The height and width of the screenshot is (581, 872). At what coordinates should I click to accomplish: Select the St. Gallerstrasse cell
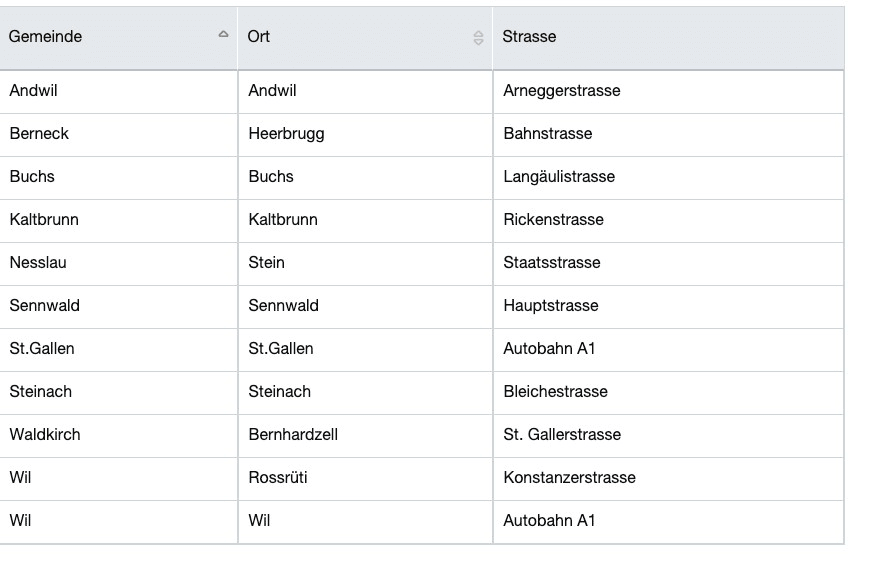pos(668,436)
